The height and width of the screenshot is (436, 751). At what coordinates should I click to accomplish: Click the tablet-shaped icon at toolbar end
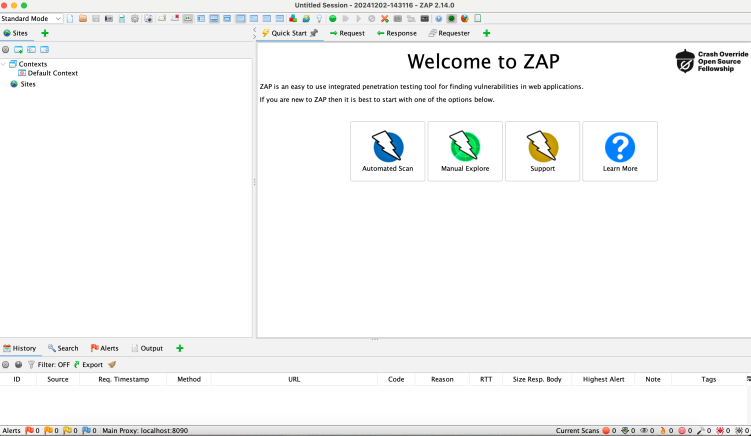tap(478, 19)
